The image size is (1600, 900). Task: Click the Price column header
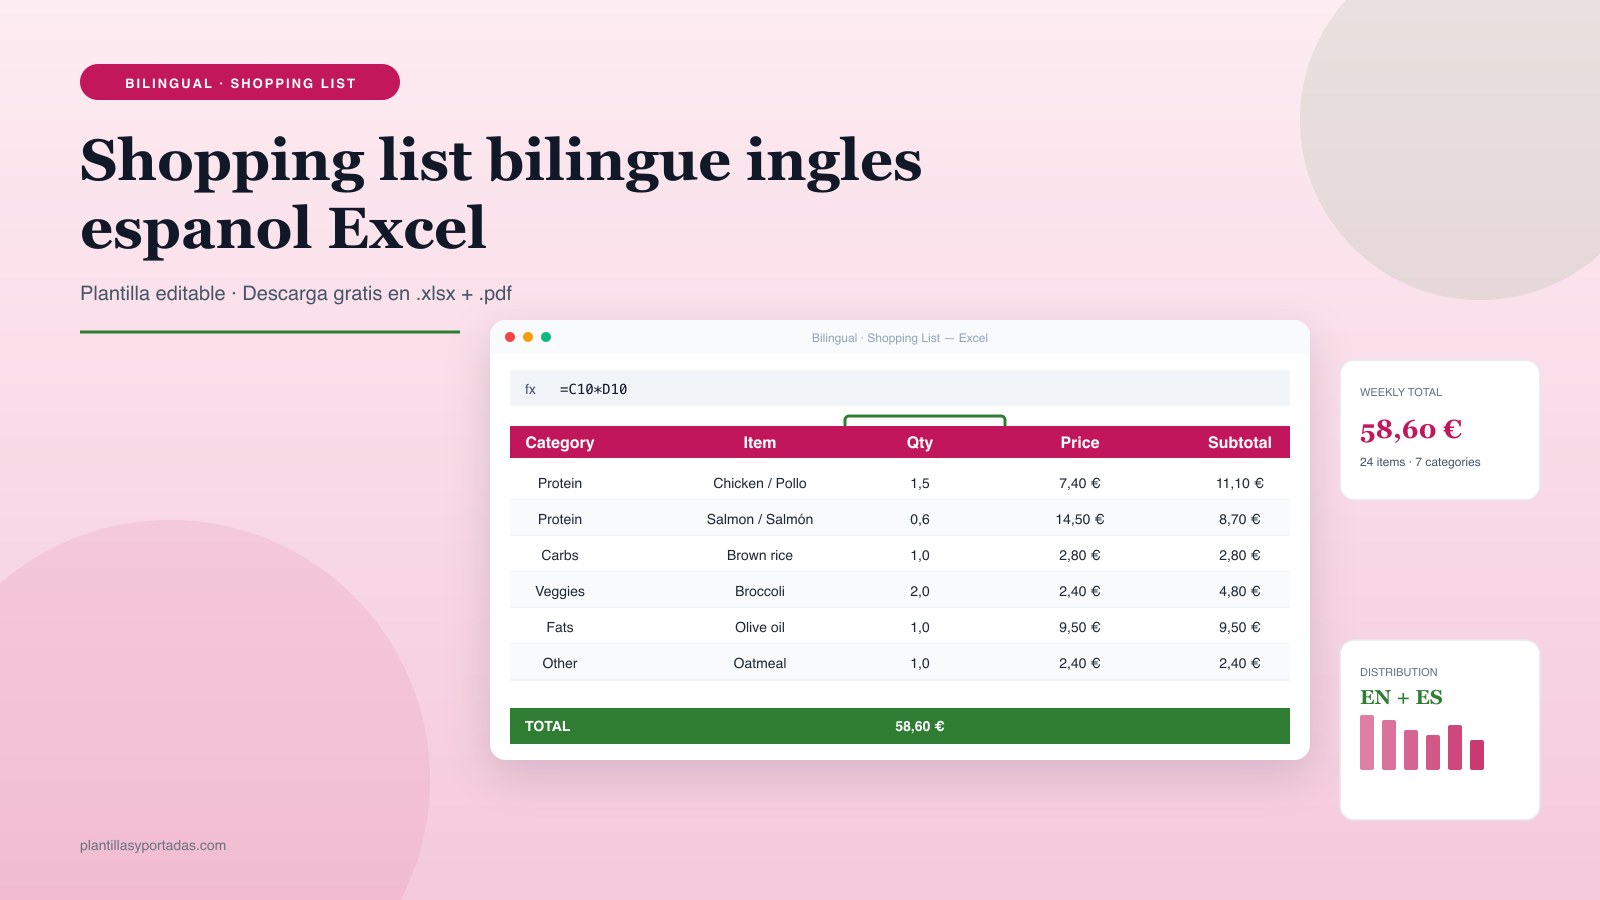(1080, 442)
